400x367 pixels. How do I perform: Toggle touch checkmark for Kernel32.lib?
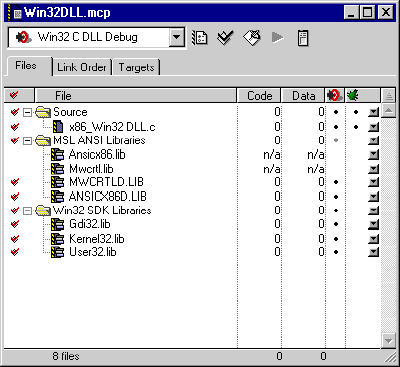14,239
